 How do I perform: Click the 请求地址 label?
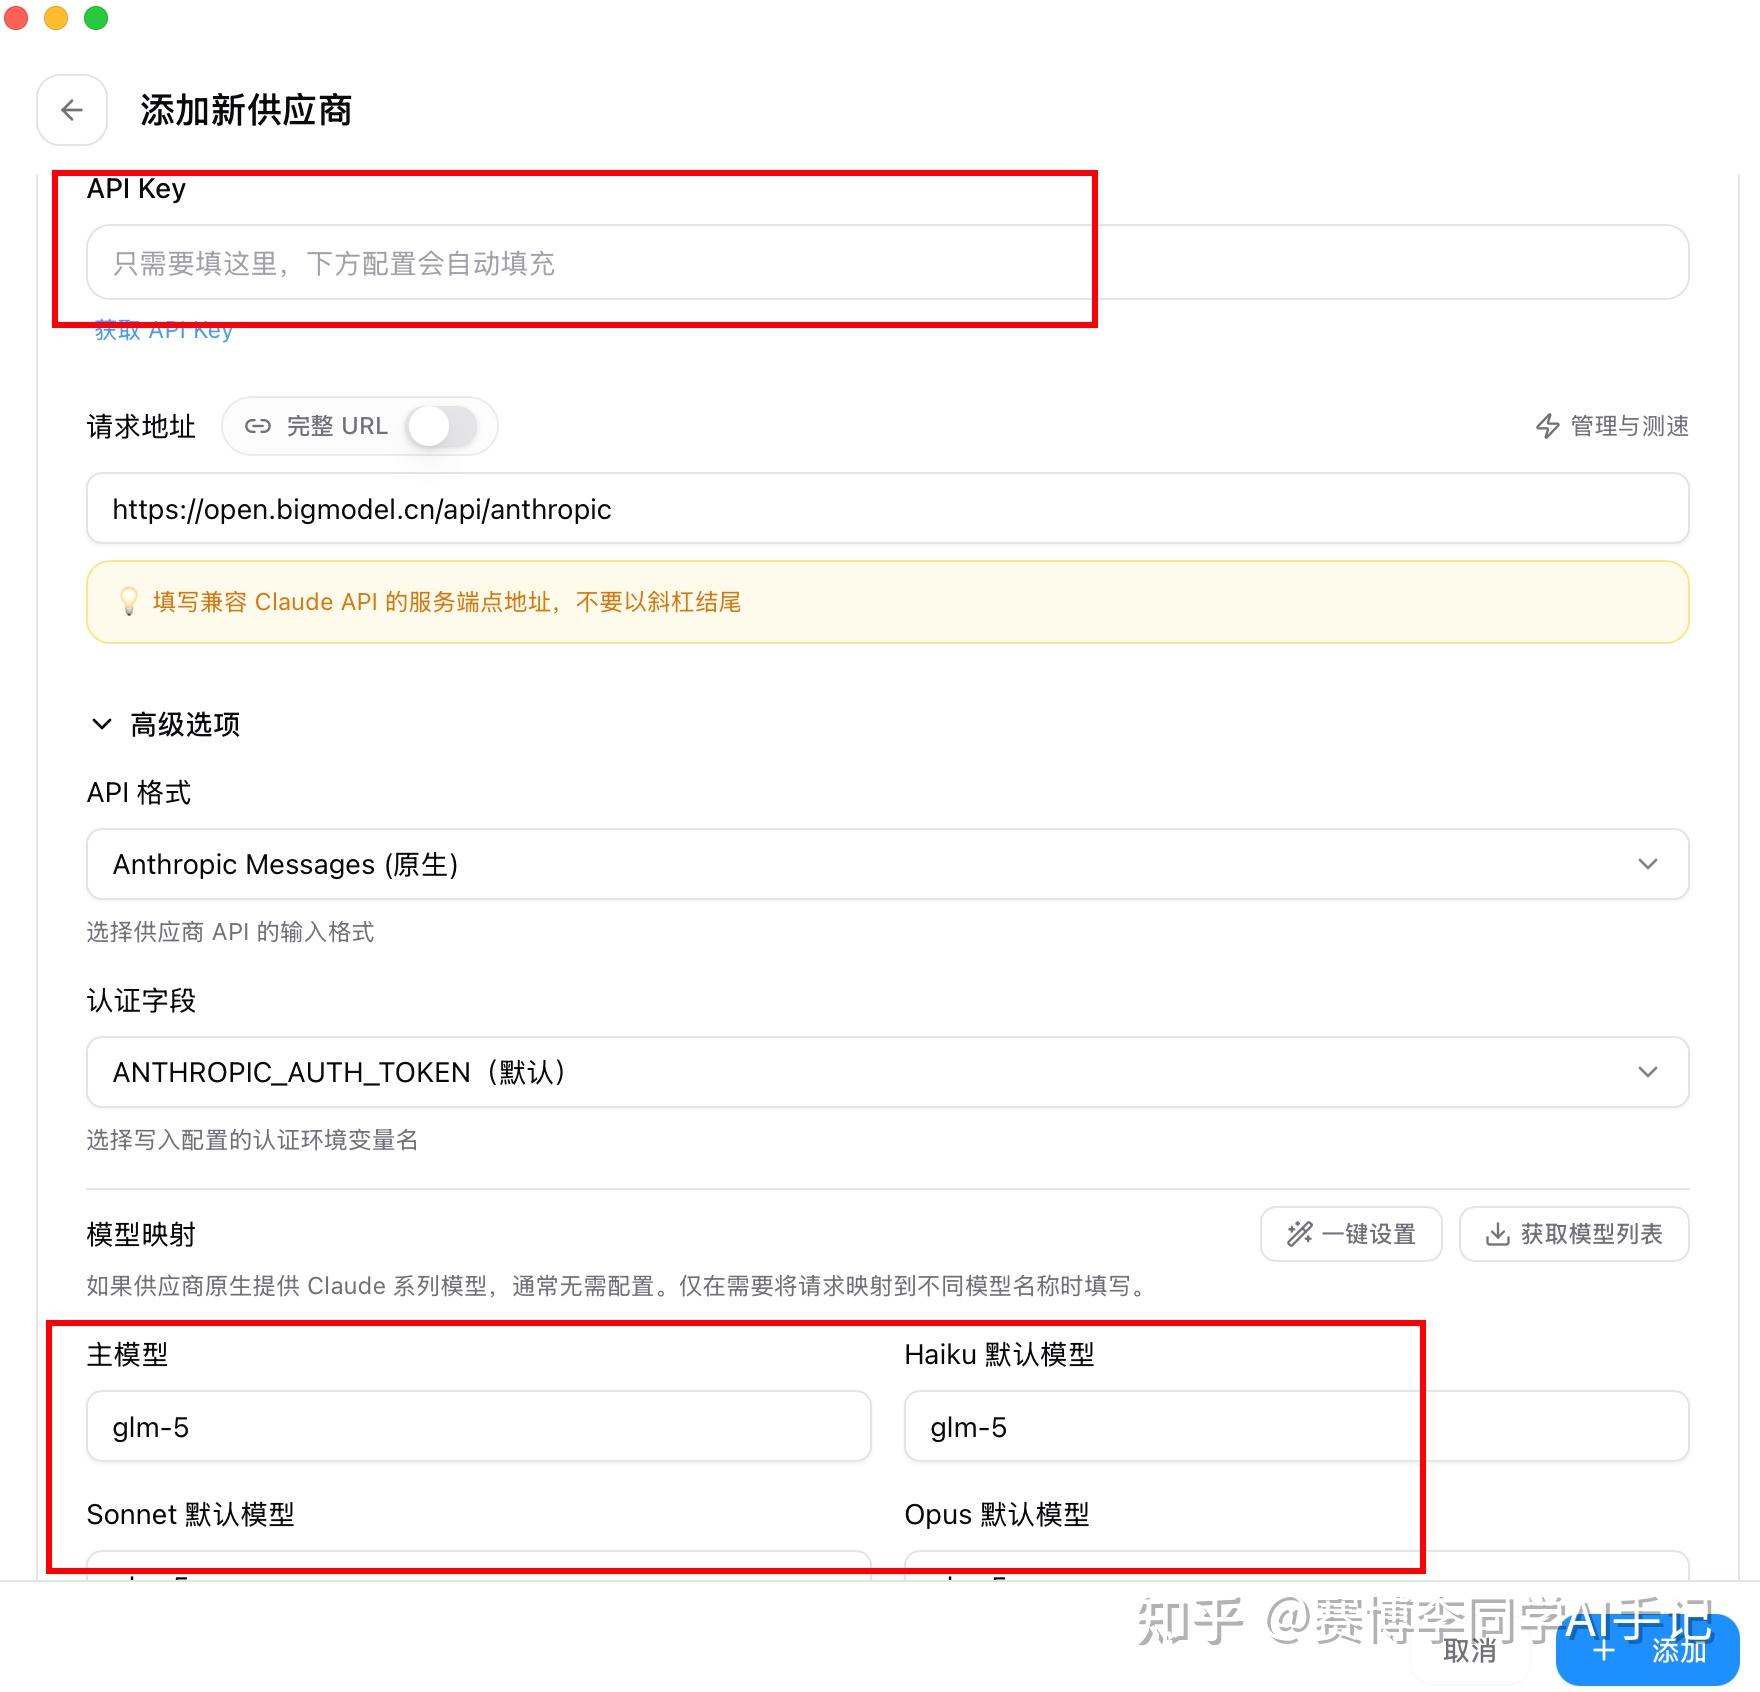click(141, 427)
